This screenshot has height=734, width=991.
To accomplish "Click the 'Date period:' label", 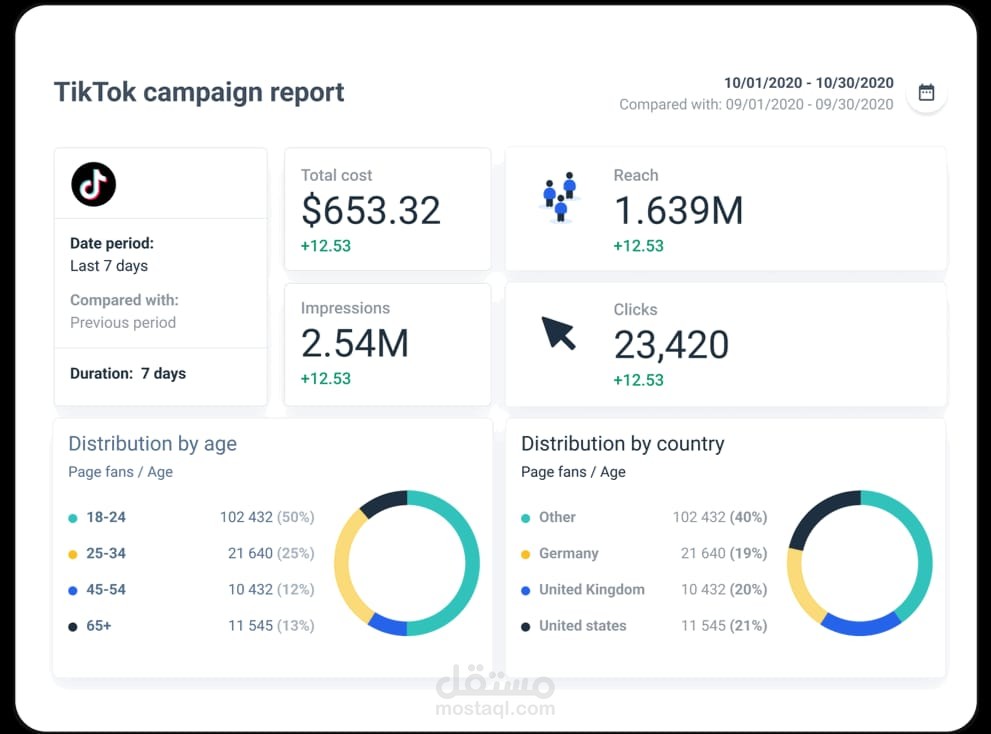I will click(x=112, y=243).
